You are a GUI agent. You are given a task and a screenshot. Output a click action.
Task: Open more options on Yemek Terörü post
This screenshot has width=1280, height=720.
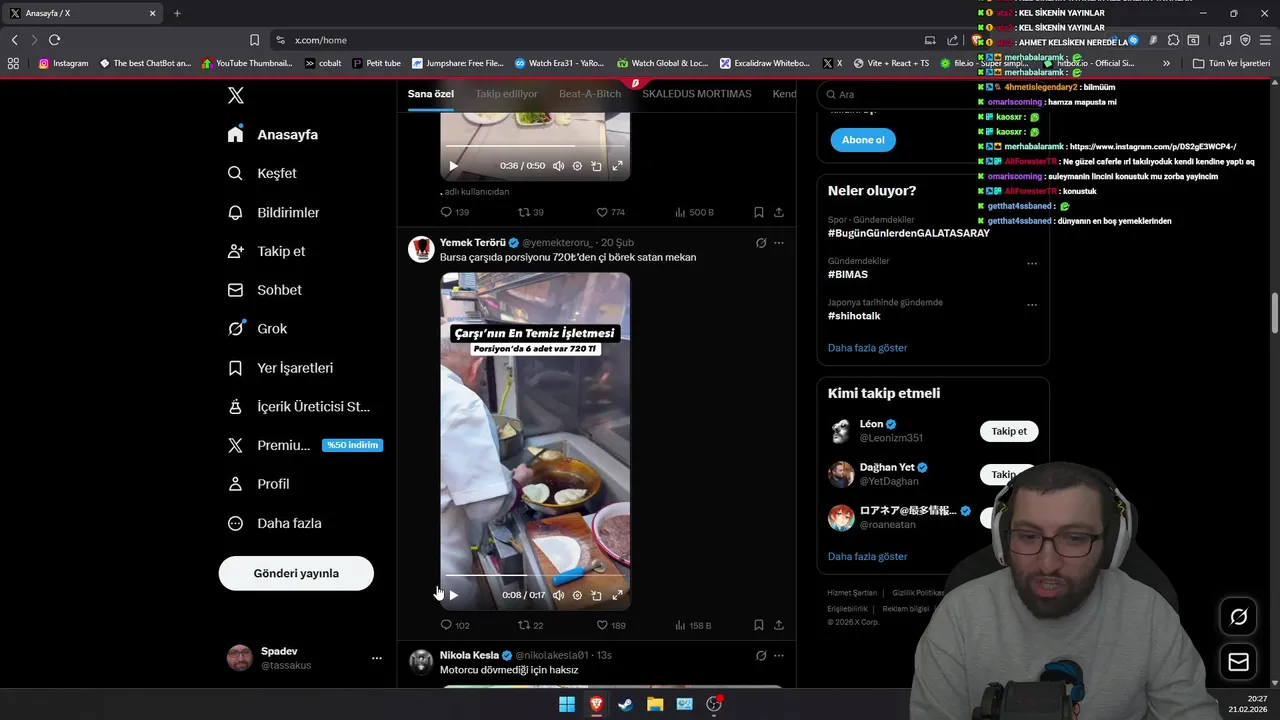(x=779, y=243)
